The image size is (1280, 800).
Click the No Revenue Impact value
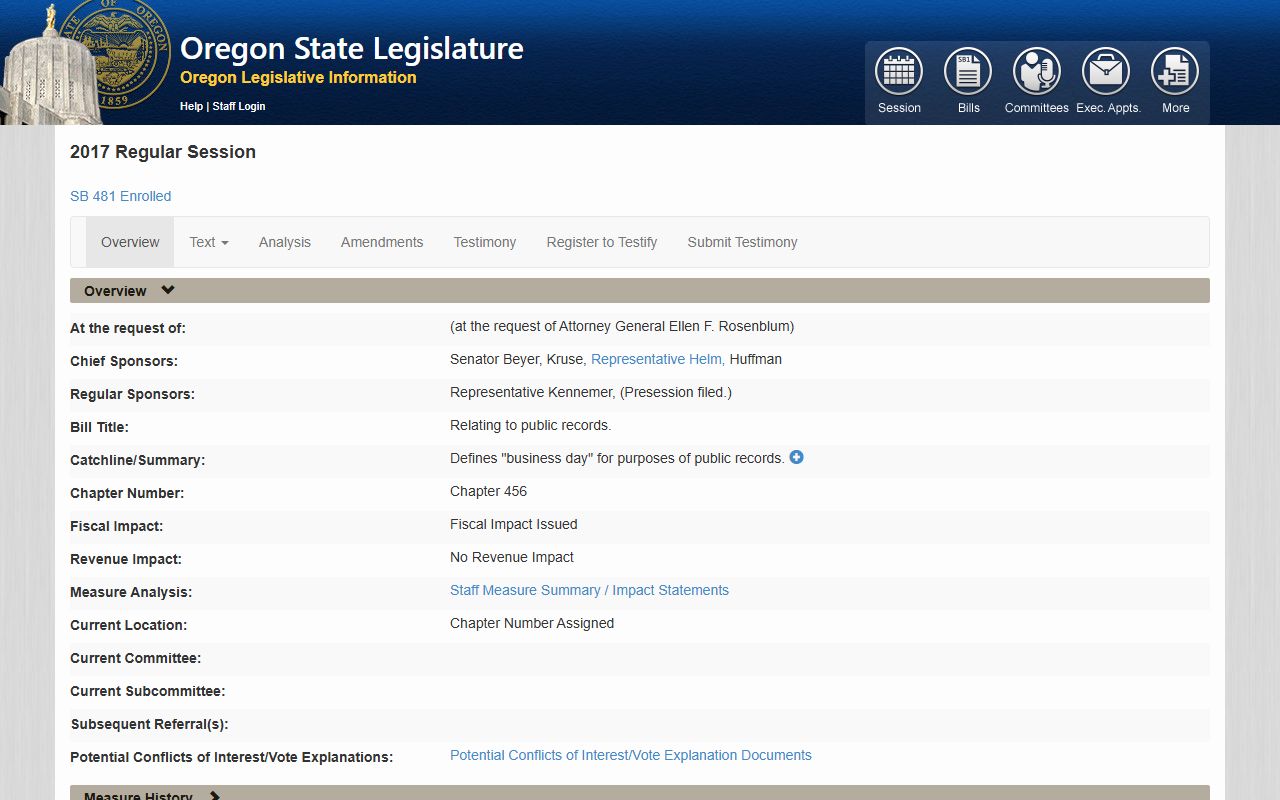(x=512, y=557)
